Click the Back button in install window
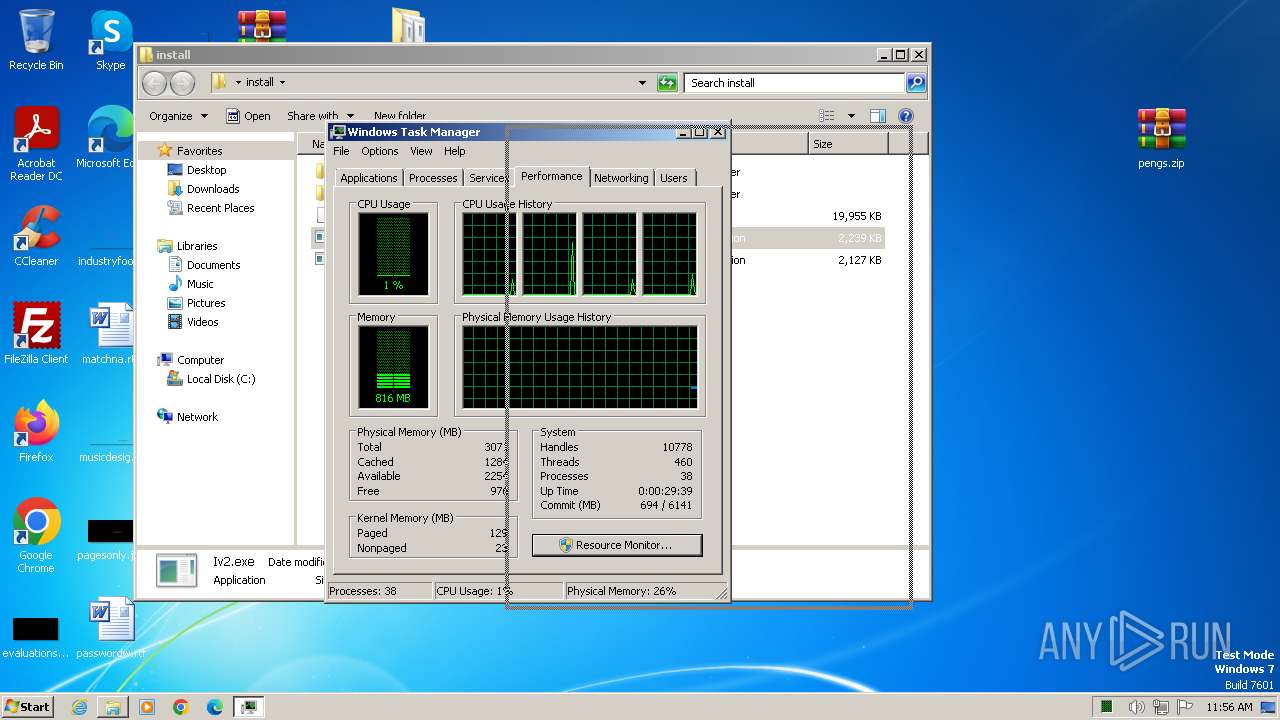The image size is (1280, 720). click(x=154, y=83)
